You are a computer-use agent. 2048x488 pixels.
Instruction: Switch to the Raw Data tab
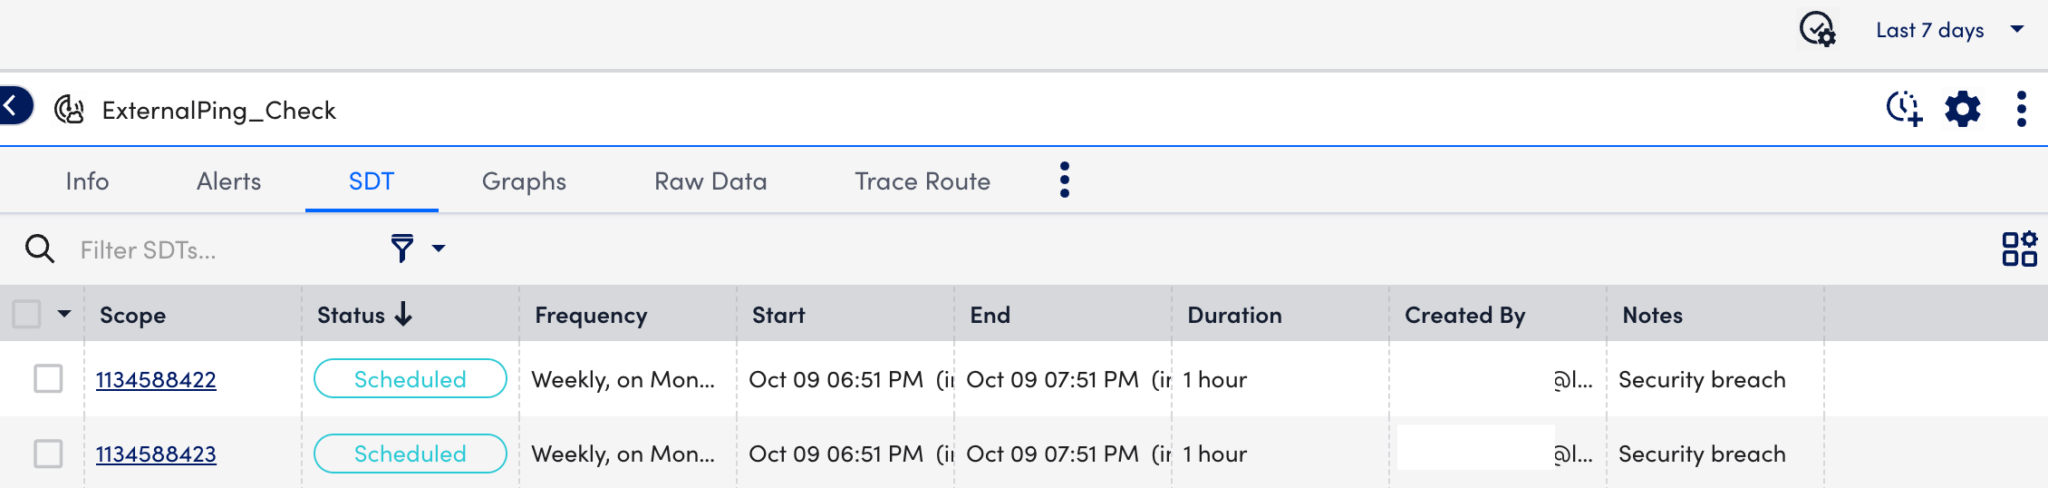[711, 181]
